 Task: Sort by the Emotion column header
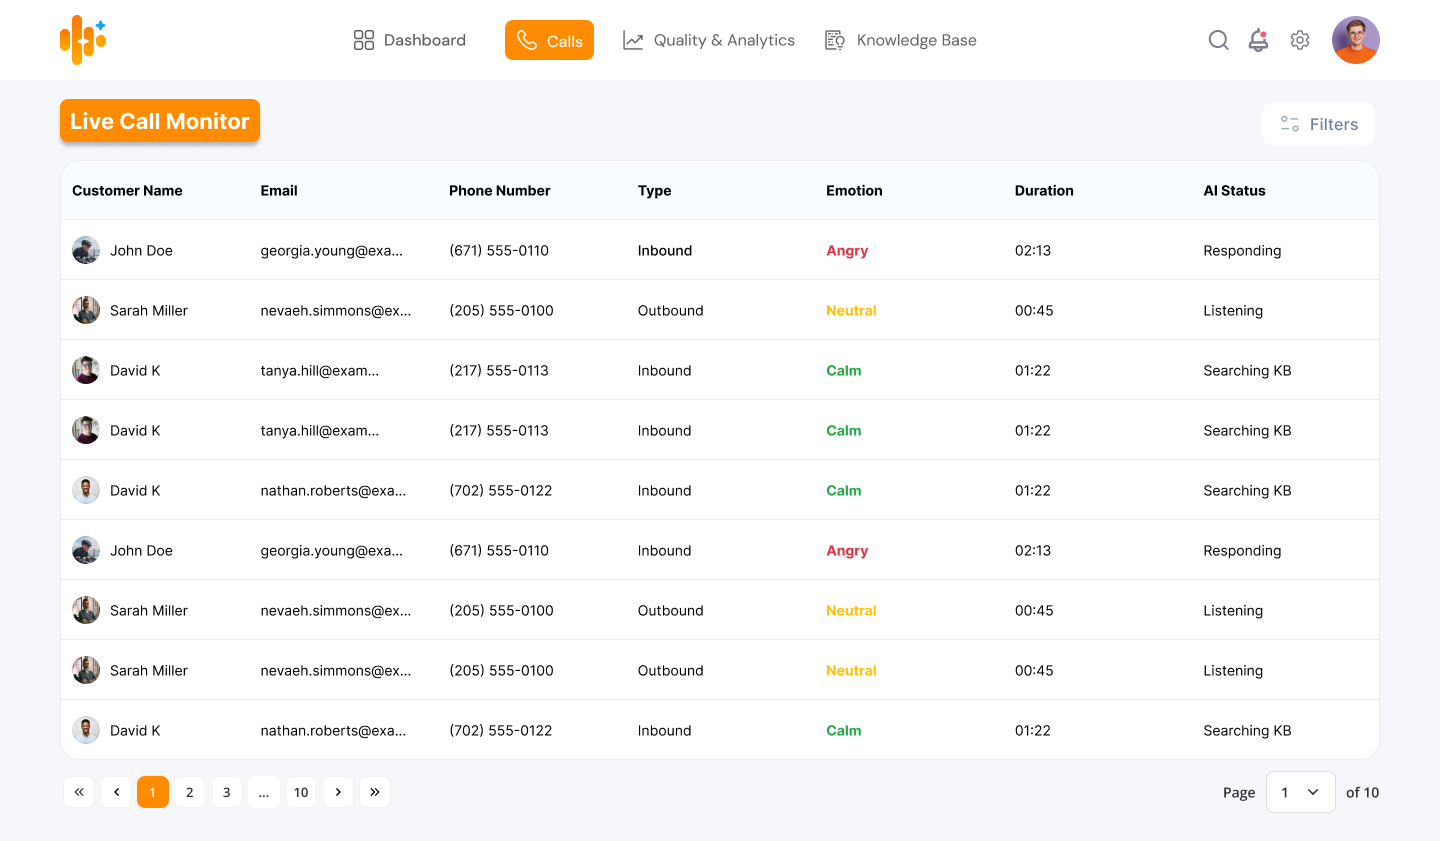point(854,190)
